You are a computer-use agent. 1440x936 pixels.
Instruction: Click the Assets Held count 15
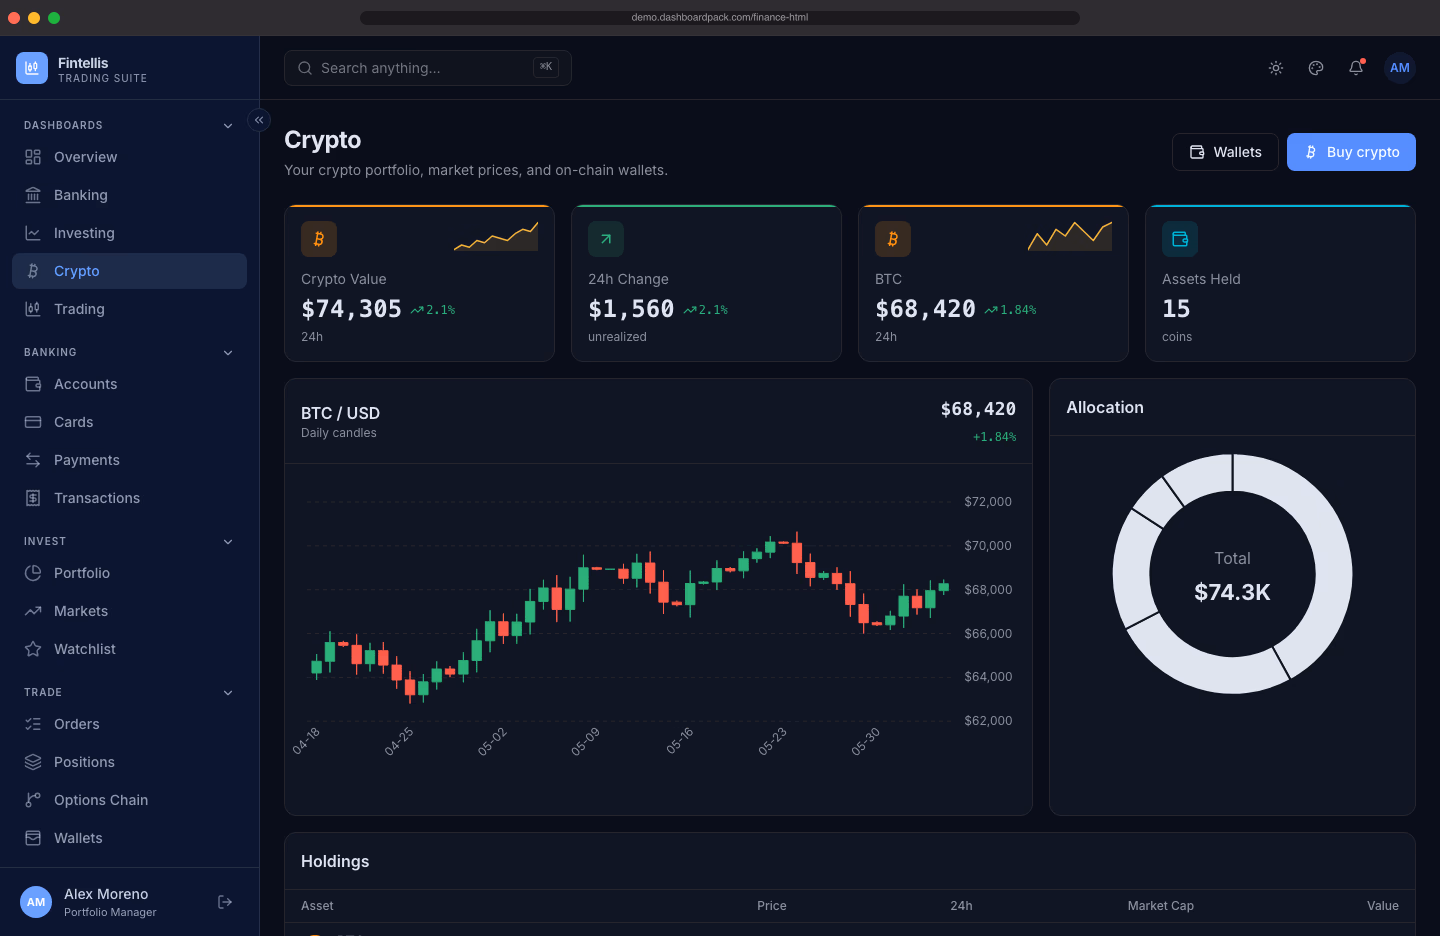pos(1176,309)
